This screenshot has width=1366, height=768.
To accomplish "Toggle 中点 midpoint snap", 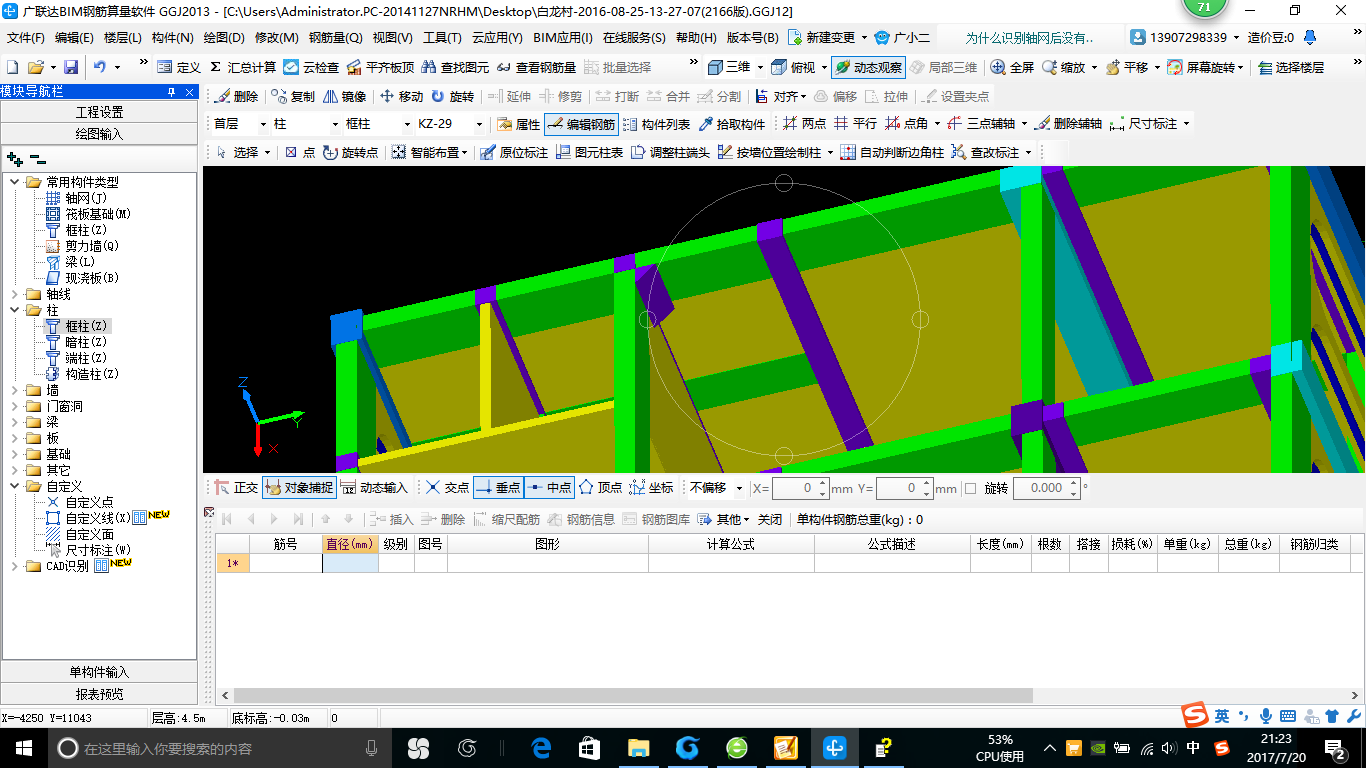I will pos(549,487).
